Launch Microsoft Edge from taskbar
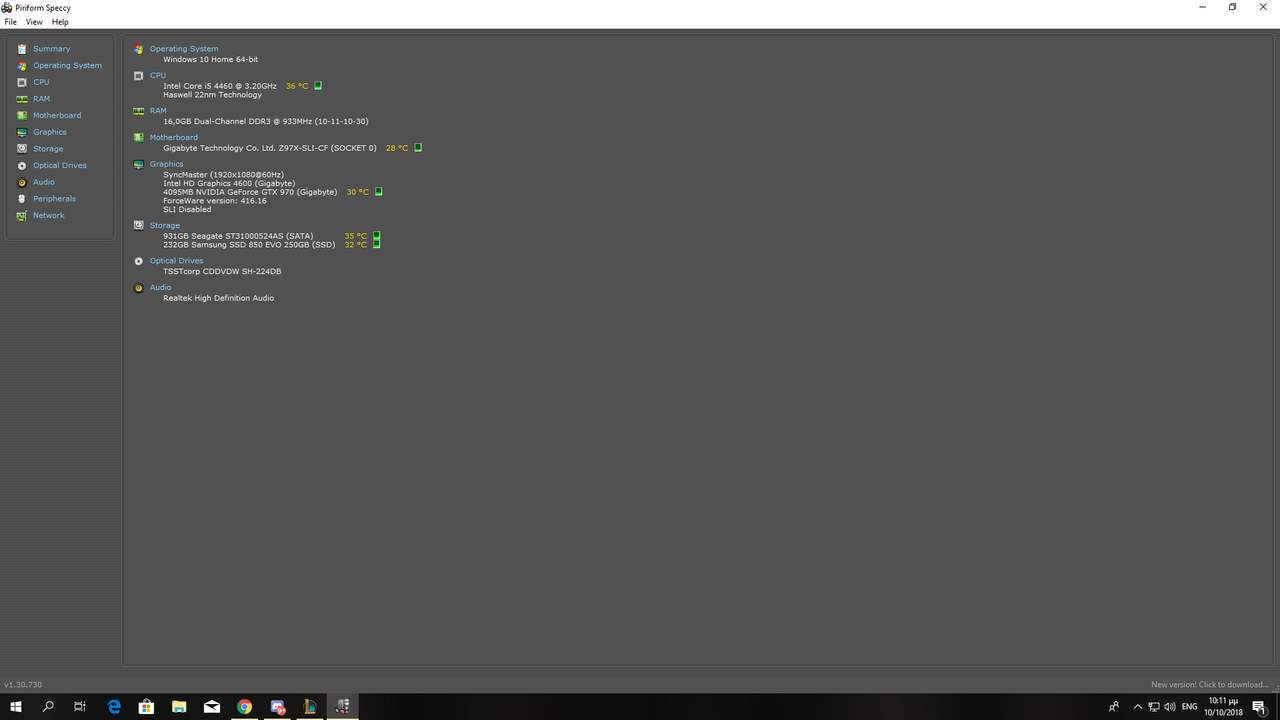The width and height of the screenshot is (1280, 720). 114,707
